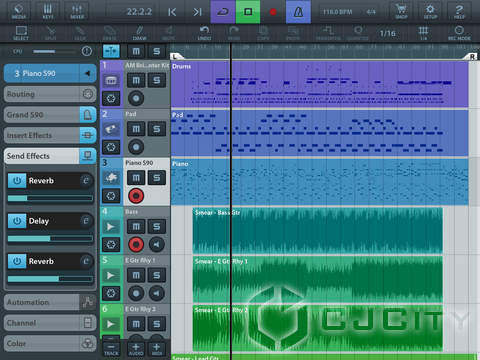Adjust the bottom Reverb send level slider

coord(50,279)
